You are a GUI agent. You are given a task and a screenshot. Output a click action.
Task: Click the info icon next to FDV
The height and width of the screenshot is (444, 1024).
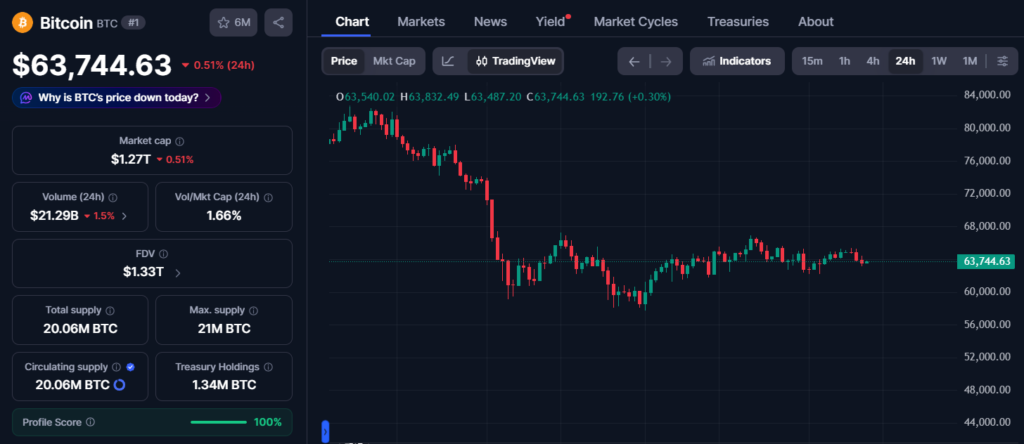pos(163,254)
